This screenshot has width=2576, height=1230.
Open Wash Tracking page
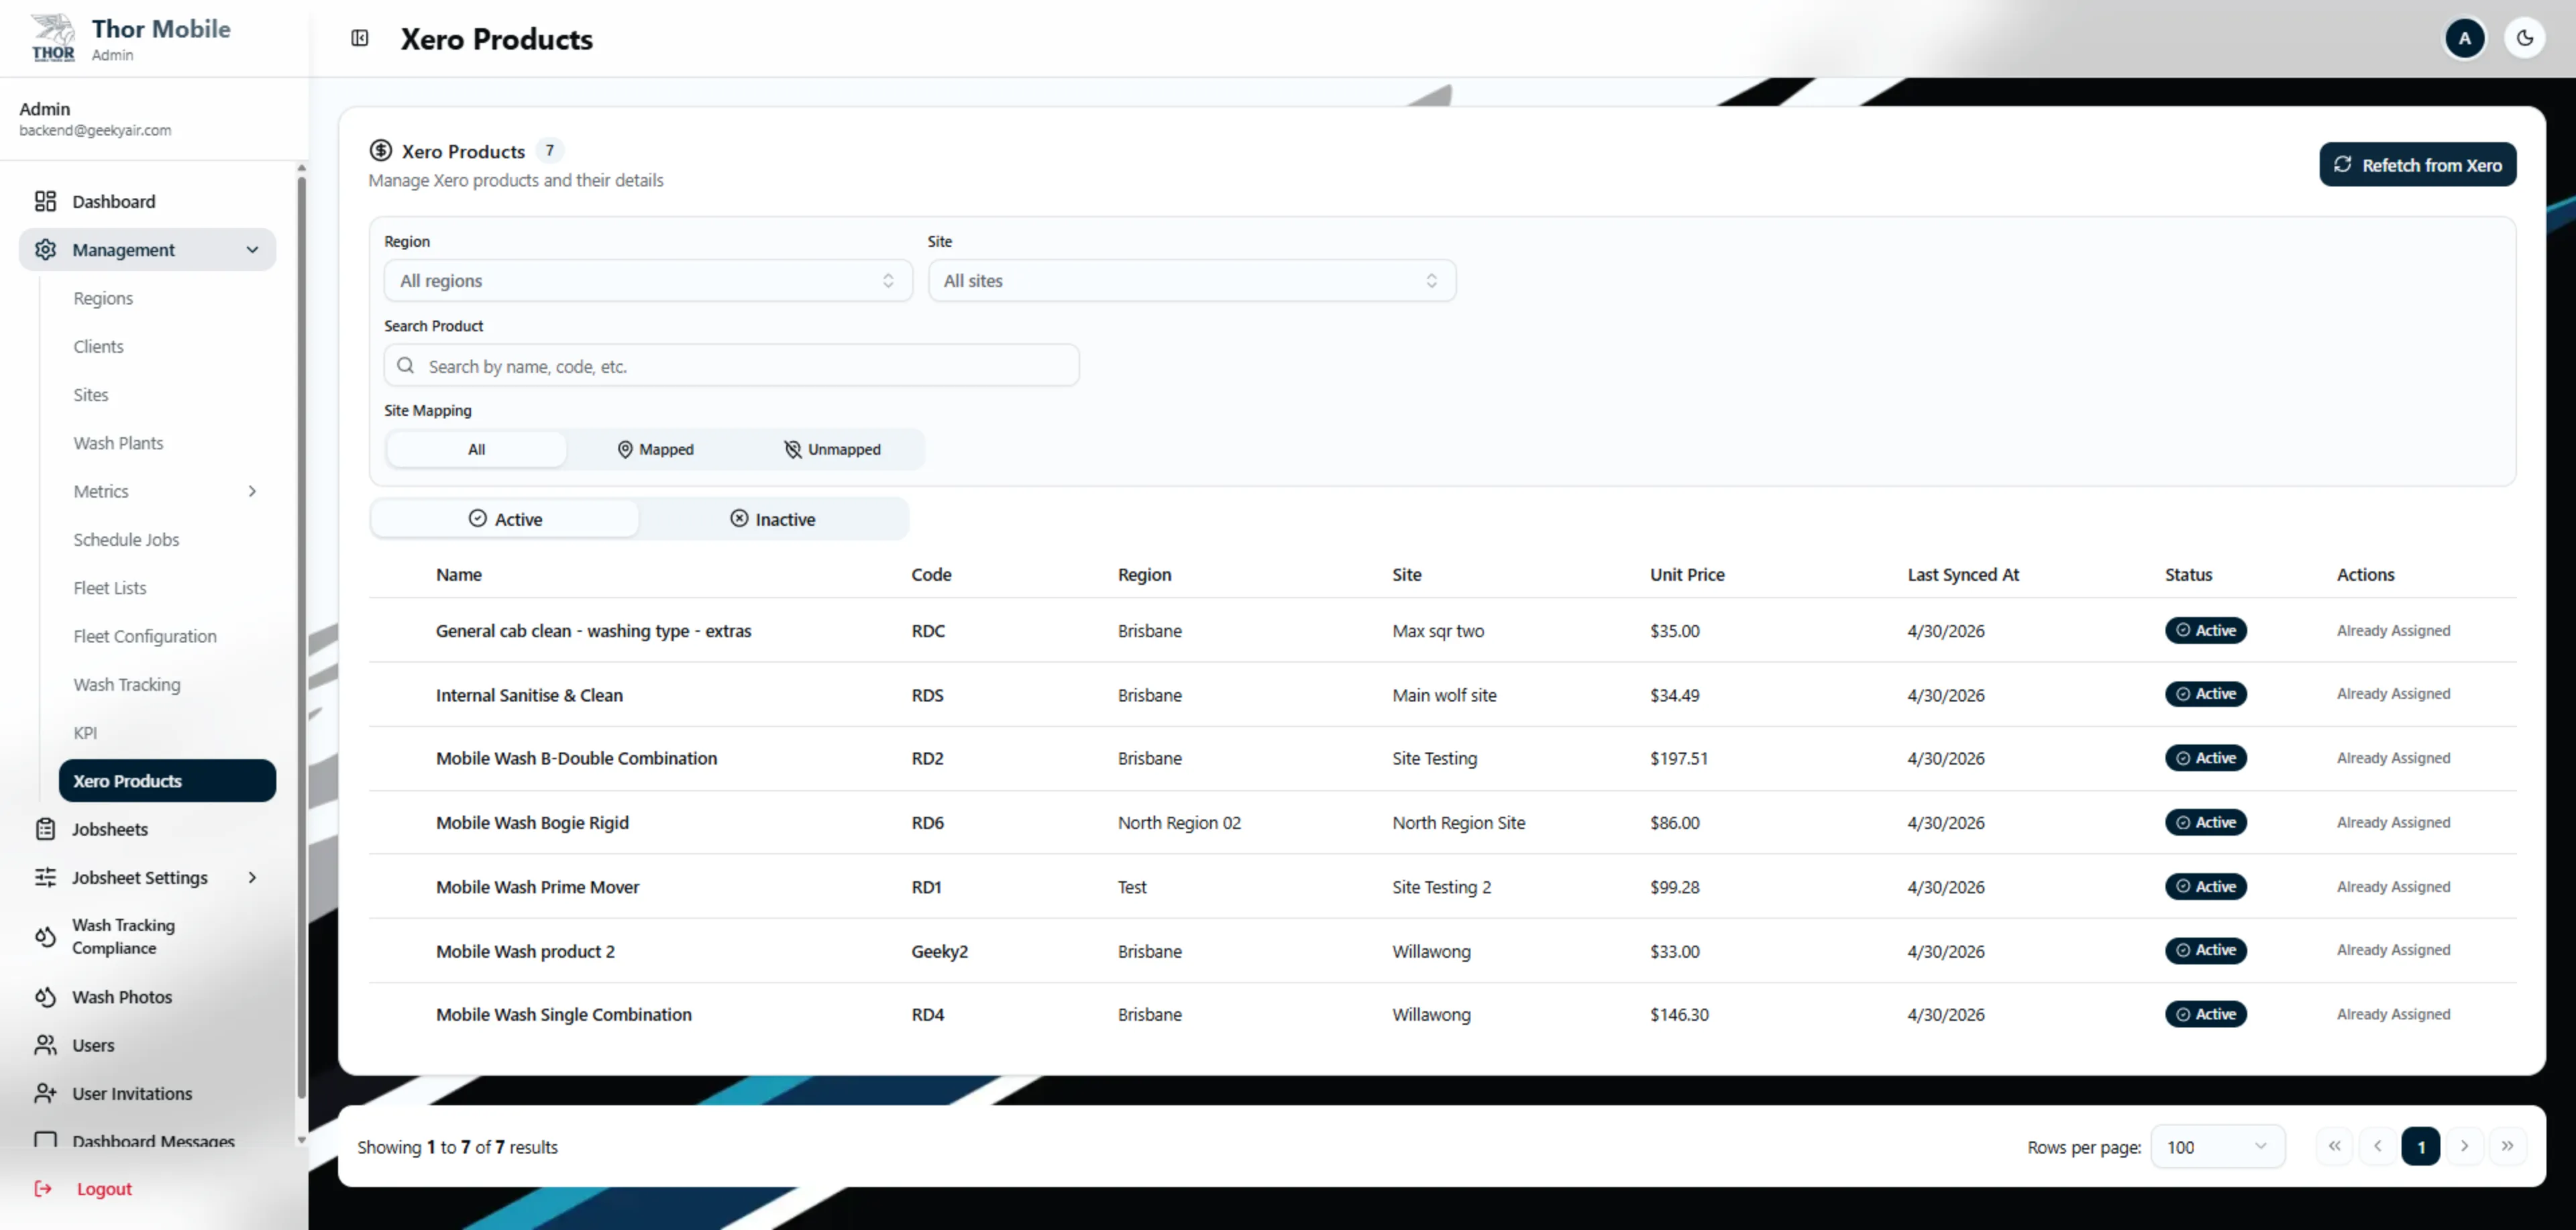127,684
